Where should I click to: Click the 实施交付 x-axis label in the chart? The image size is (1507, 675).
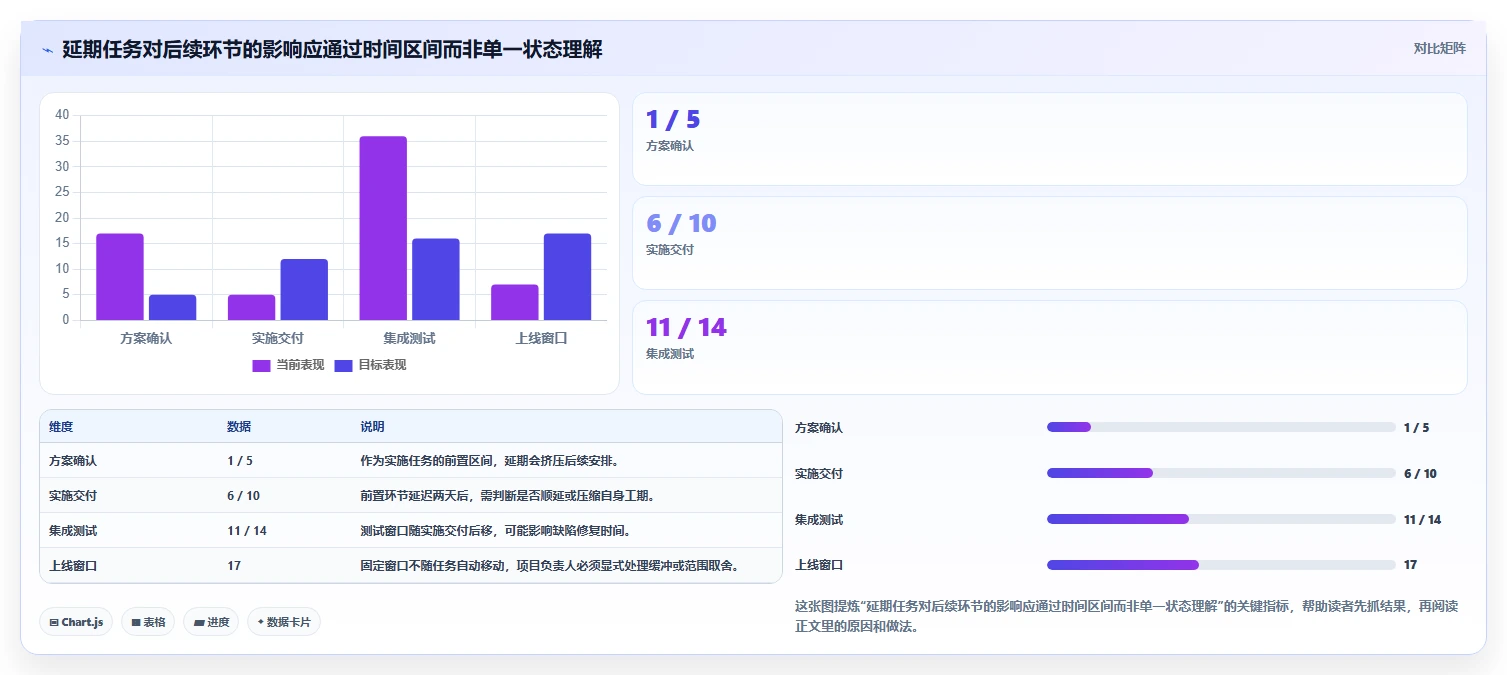coord(277,338)
